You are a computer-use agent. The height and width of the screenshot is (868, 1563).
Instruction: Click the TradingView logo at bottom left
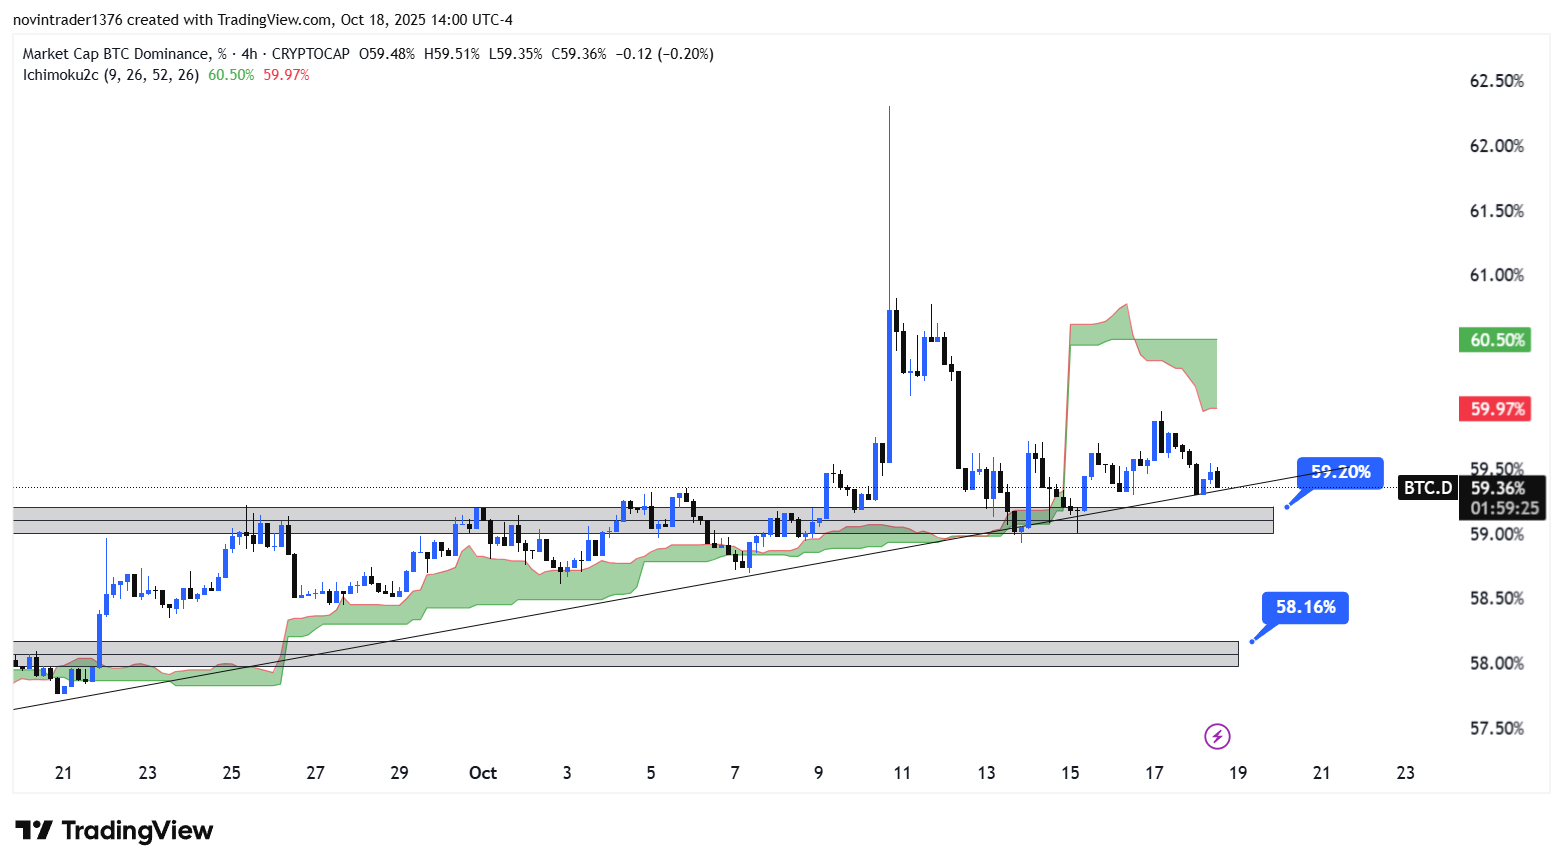pyautogui.click(x=114, y=831)
